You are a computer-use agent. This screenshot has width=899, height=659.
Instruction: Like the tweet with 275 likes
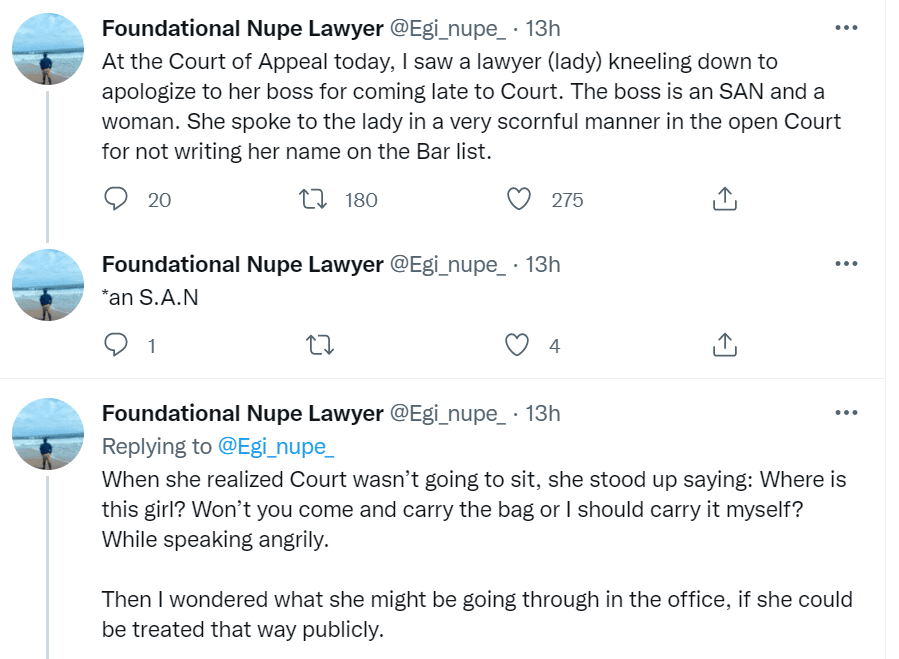coord(518,200)
